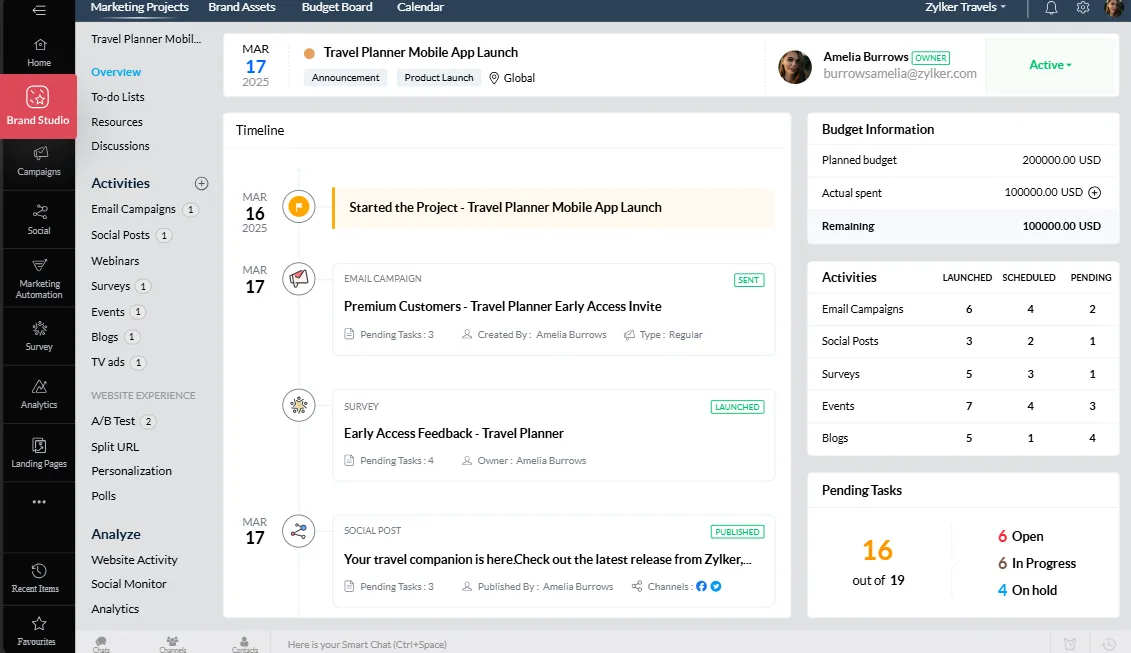
Task: Click the Global location pin icon
Action: click(x=494, y=78)
